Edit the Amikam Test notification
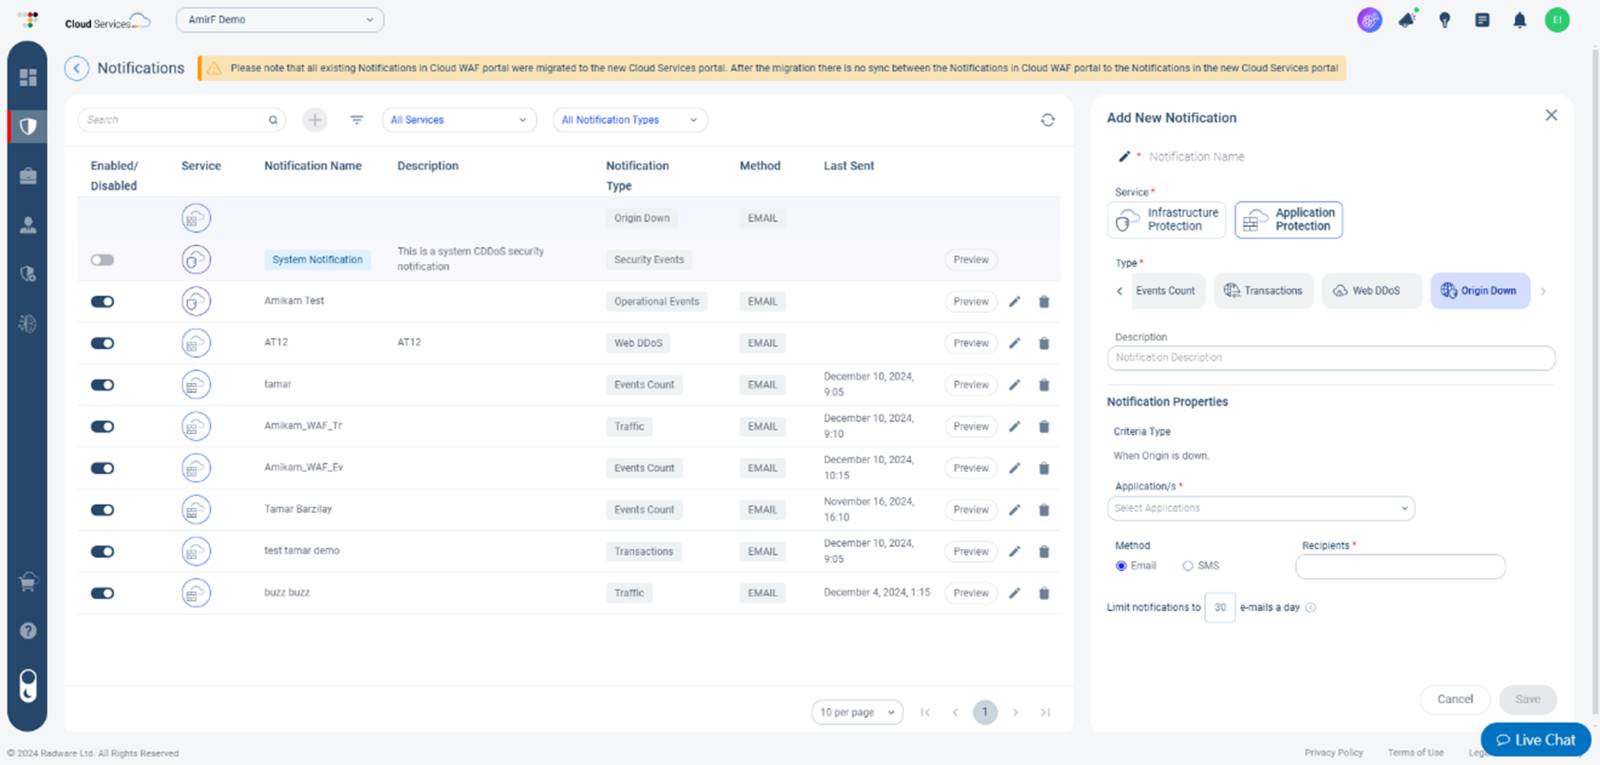Image resolution: width=1600 pixels, height=765 pixels. tap(1014, 301)
